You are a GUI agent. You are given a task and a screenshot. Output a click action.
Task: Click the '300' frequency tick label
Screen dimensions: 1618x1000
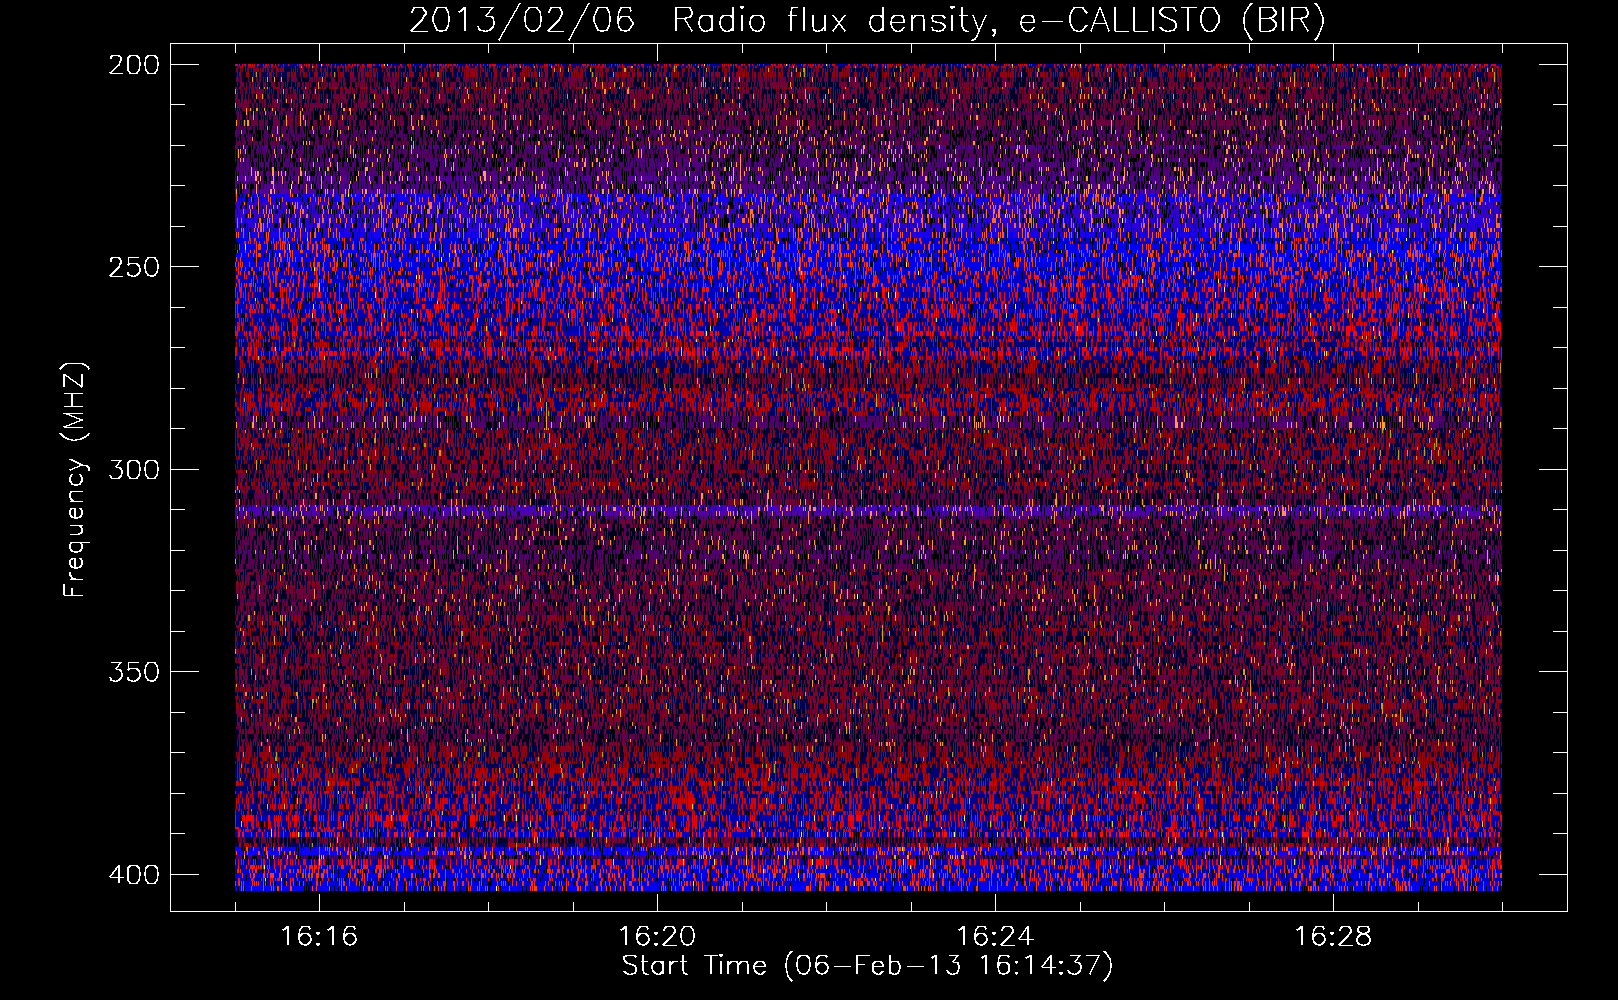point(133,469)
